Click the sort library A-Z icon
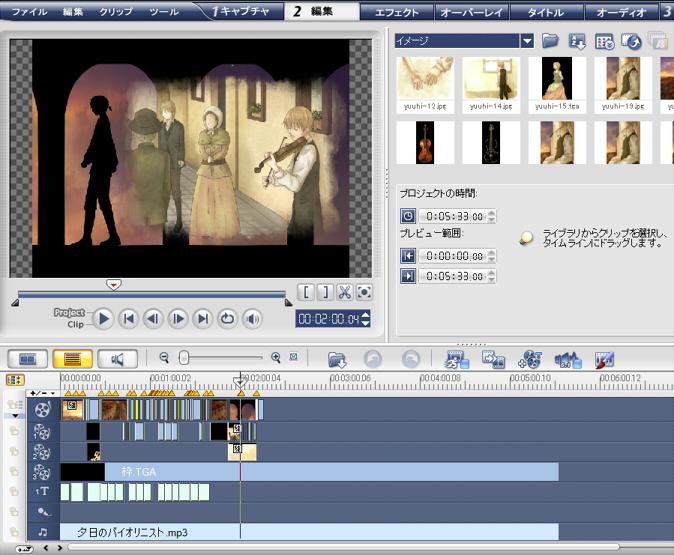 tap(577, 42)
